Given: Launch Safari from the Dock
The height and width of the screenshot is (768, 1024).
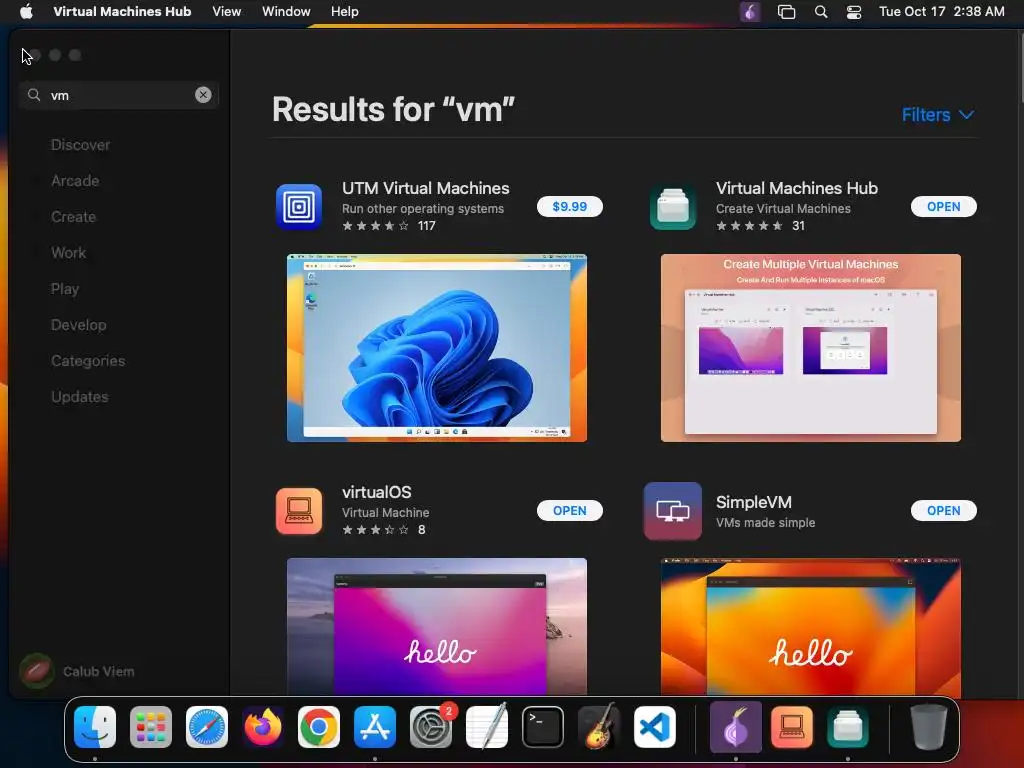Looking at the screenshot, I should 207,726.
